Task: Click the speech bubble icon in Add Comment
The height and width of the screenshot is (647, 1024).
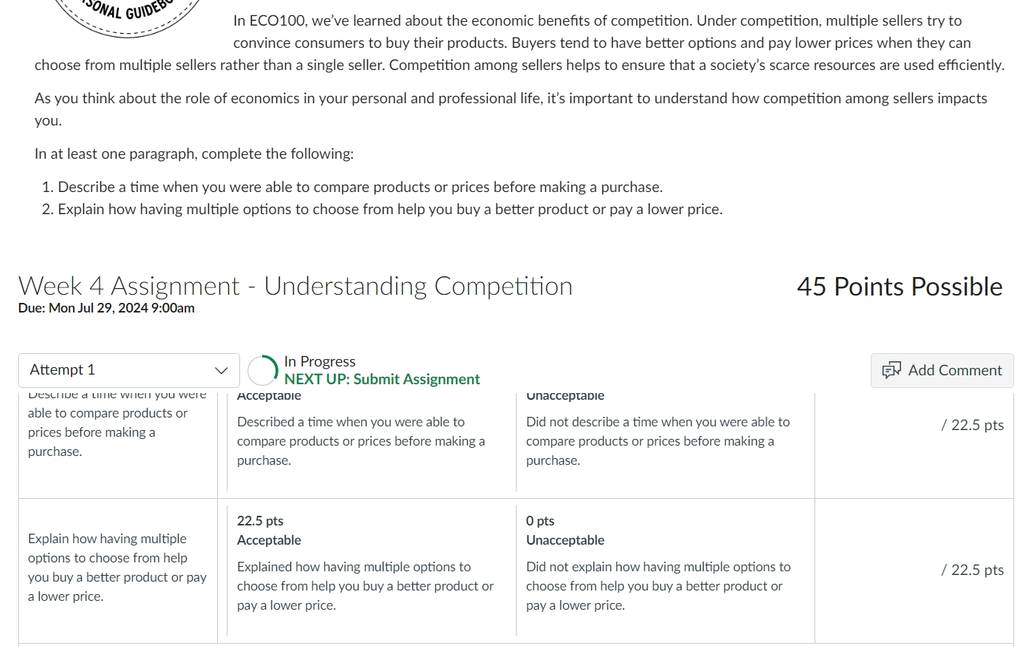Action: [x=891, y=370]
